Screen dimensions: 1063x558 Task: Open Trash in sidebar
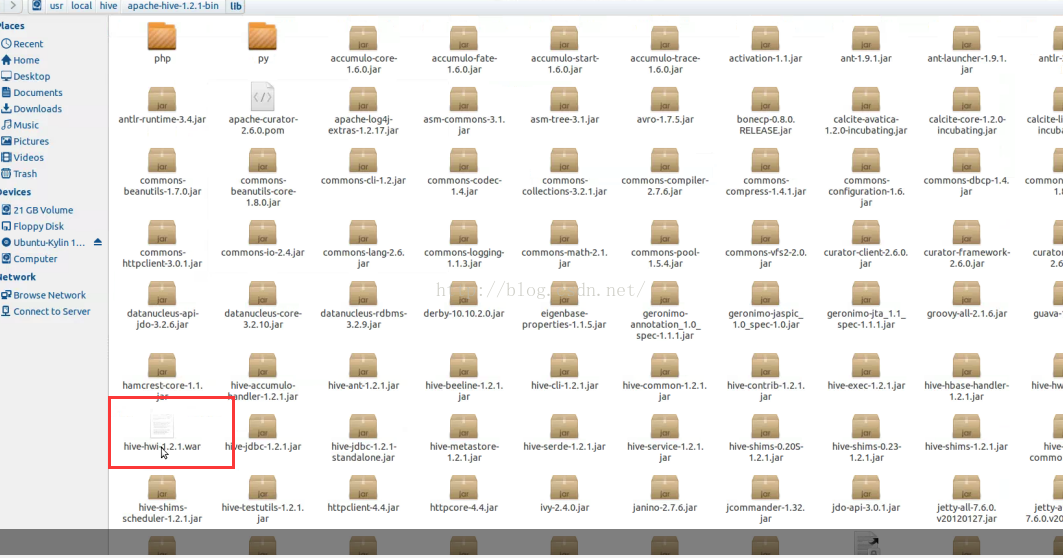click(x=24, y=174)
